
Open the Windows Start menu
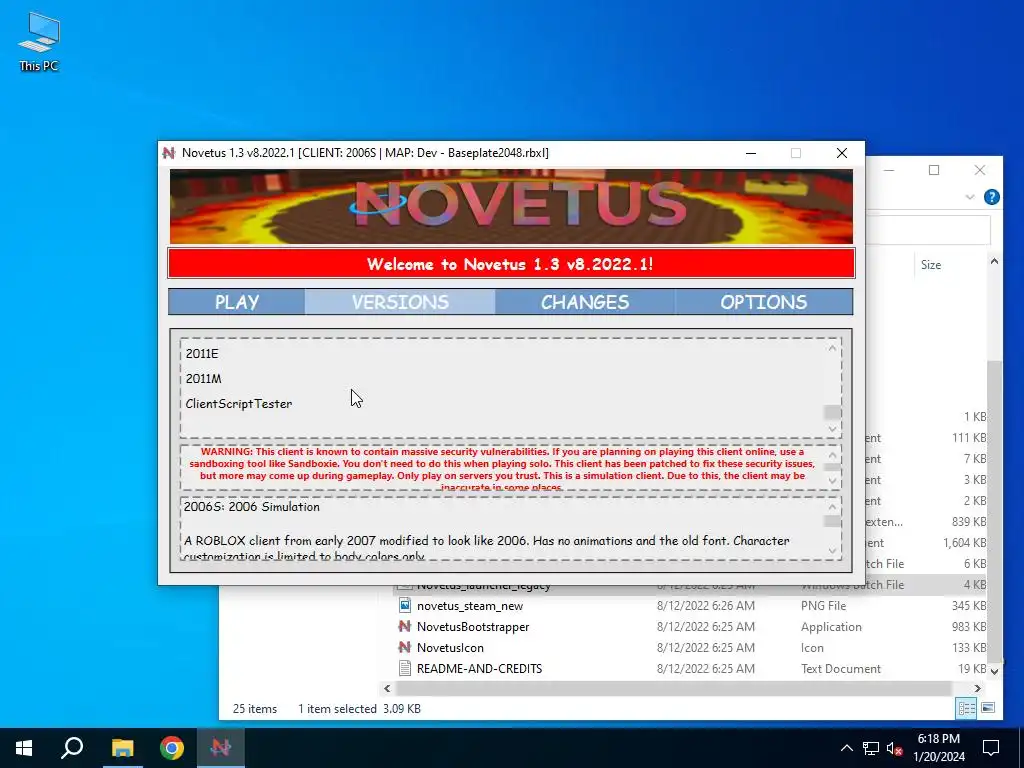tap(24, 748)
